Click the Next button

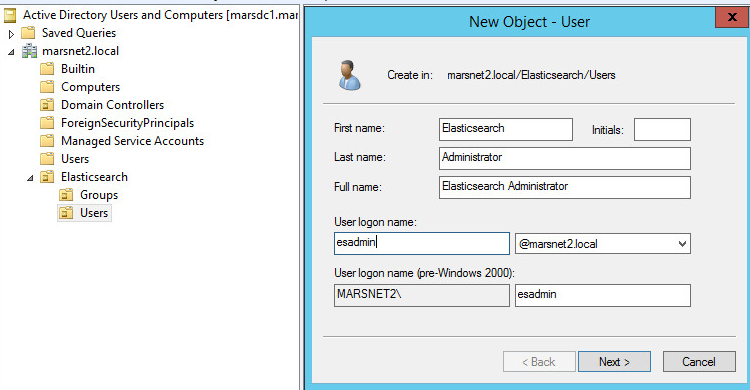(614, 362)
